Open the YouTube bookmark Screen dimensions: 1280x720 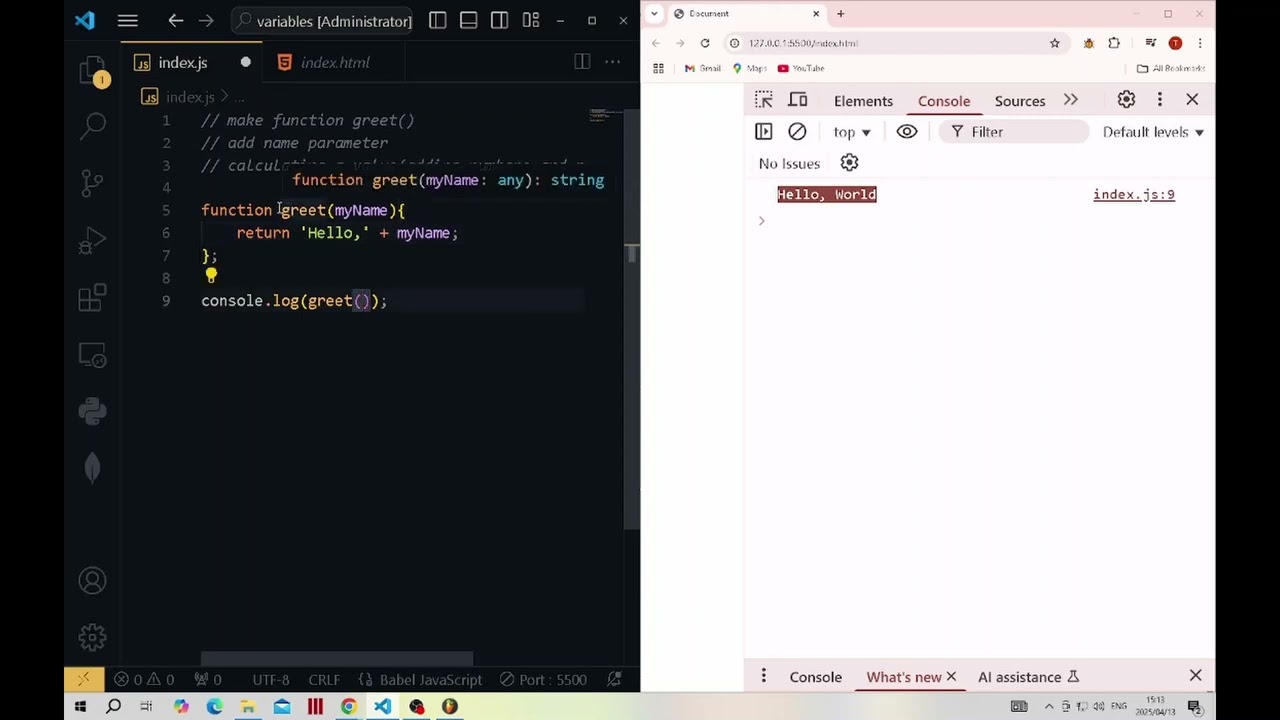pyautogui.click(x=801, y=68)
